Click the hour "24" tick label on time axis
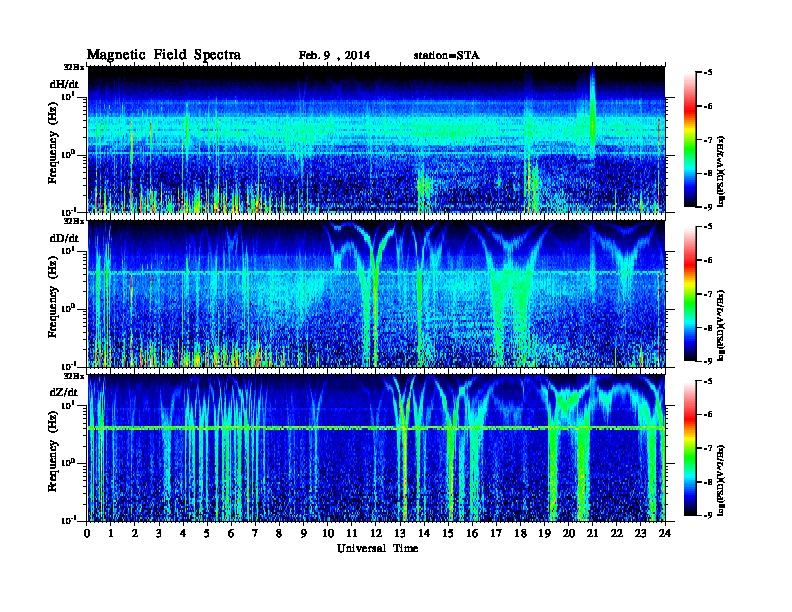The image size is (792, 612). (665, 533)
